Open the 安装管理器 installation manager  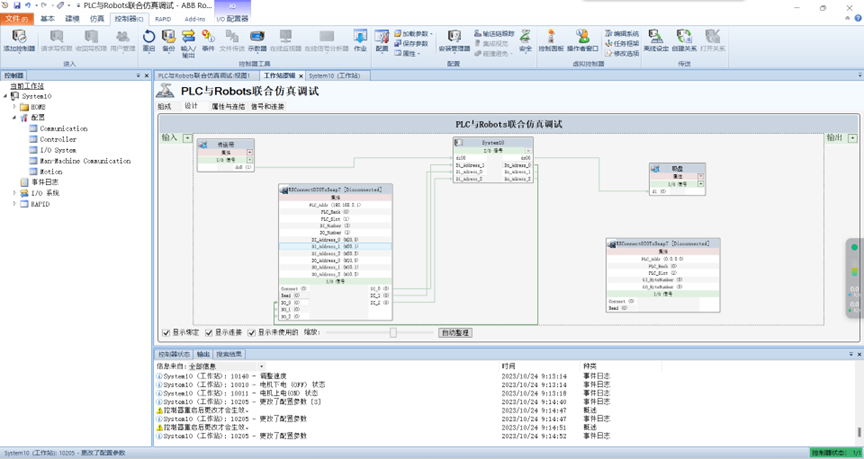454,41
